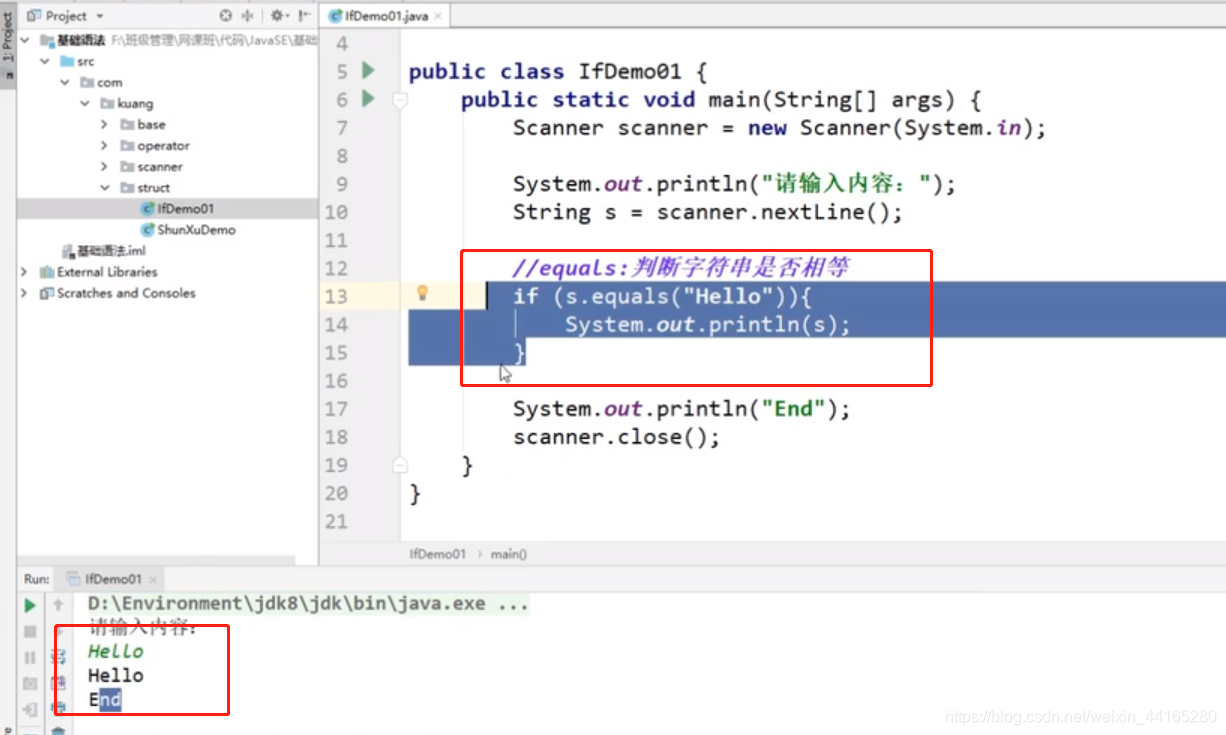Collapse the 基础语法 root module node
Image resolution: width=1226 pixels, height=735 pixels.
pos(24,40)
